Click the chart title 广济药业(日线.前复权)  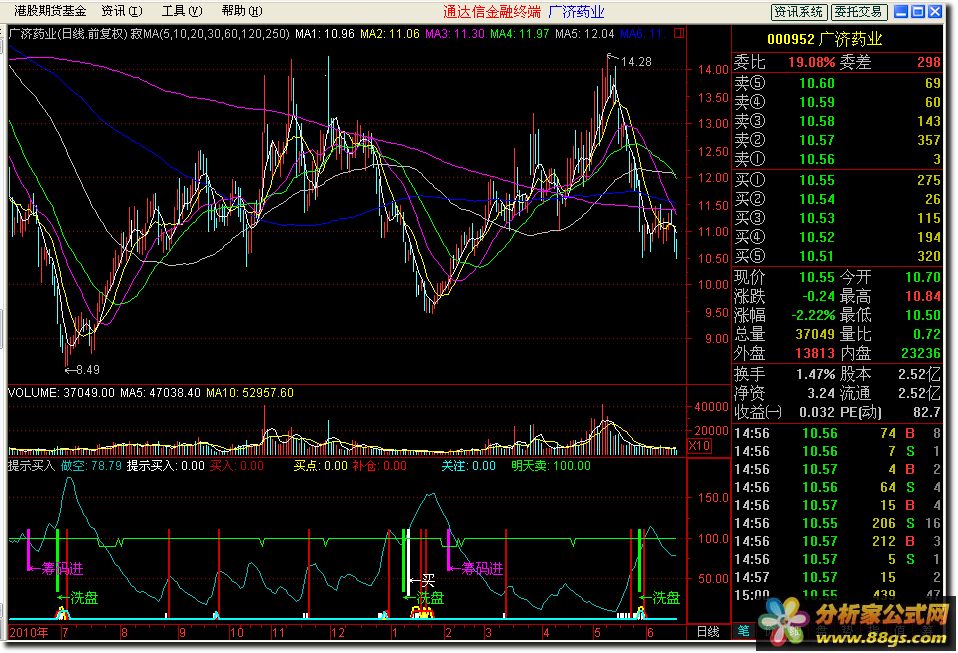[x=69, y=34]
